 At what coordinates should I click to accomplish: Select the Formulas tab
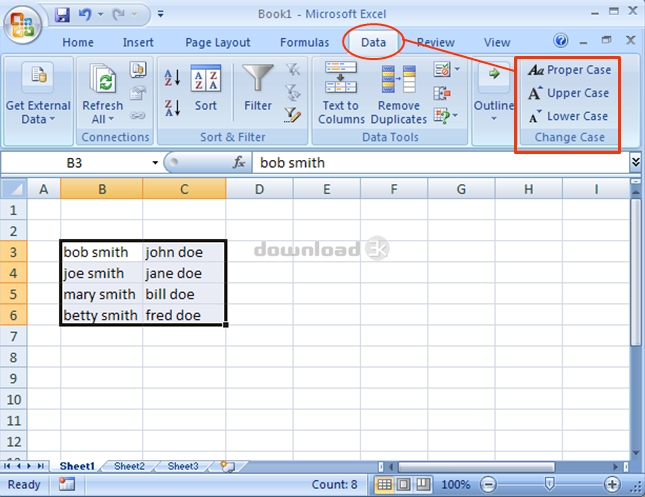click(304, 42)
